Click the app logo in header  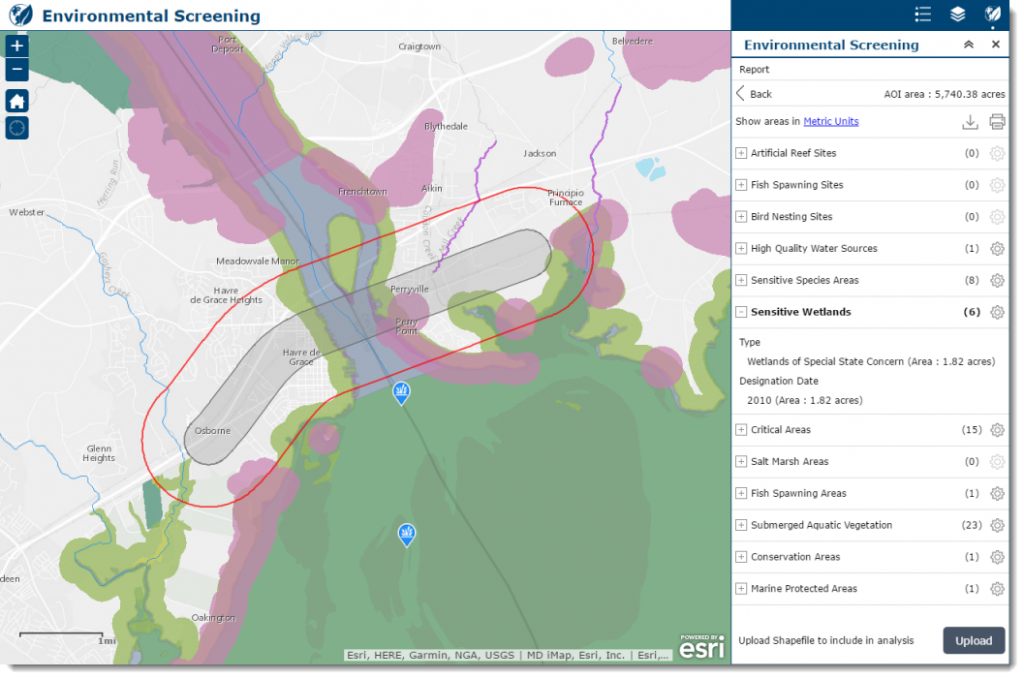[20, 14]
